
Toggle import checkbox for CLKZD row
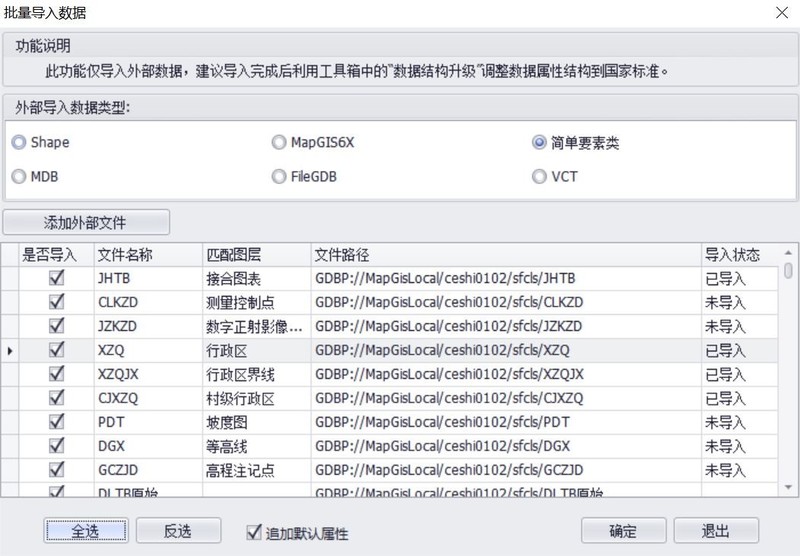57,302
